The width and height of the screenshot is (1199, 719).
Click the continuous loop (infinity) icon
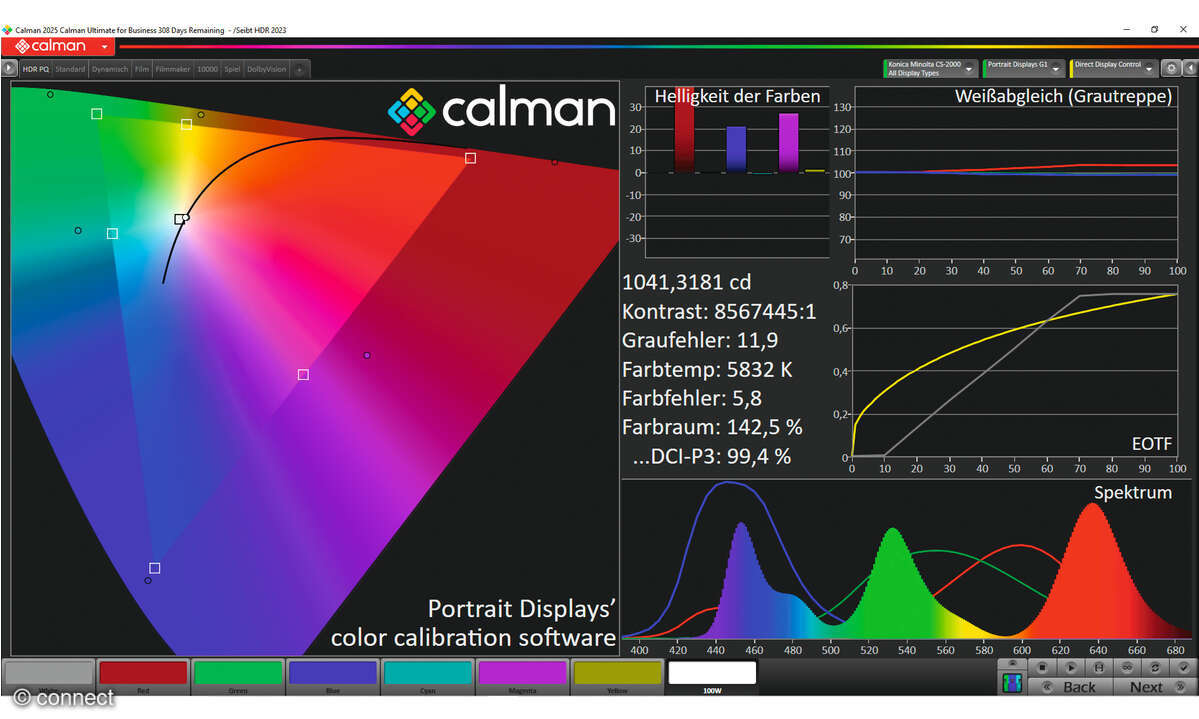click(1127, 667)
